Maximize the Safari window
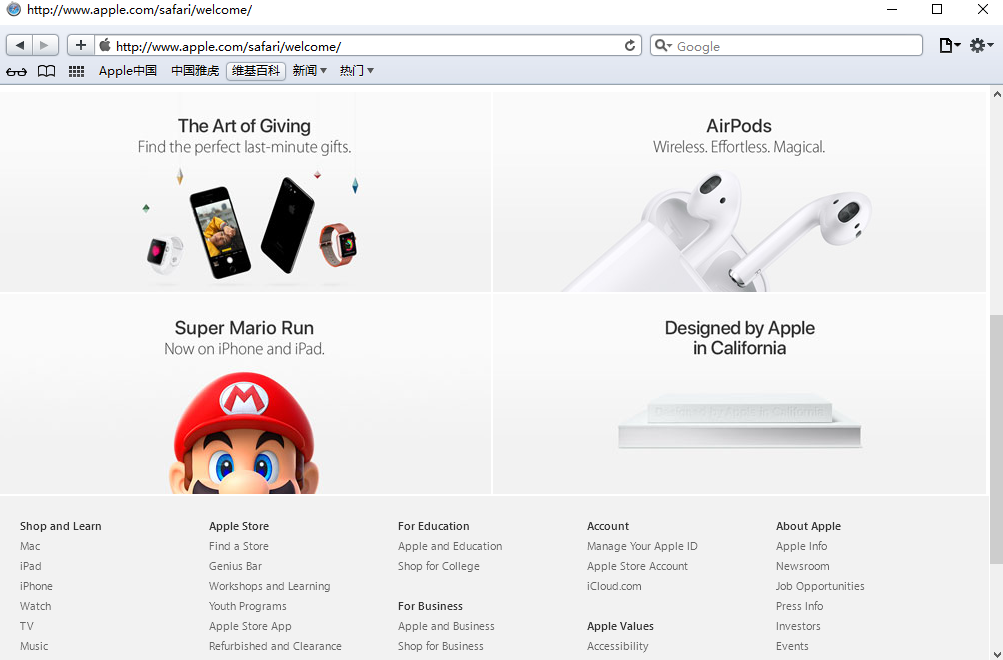The image size is (1003, 660). point(937,9)
